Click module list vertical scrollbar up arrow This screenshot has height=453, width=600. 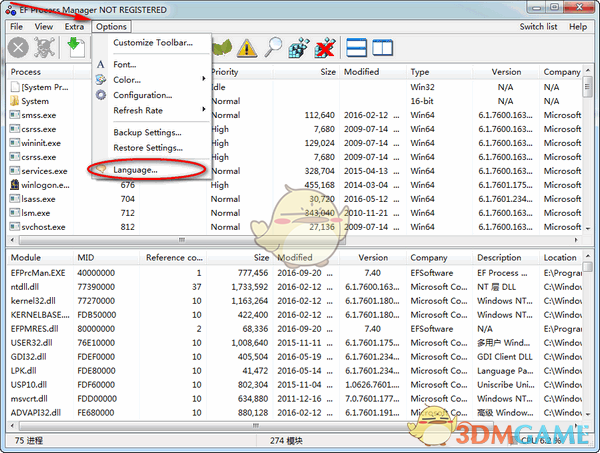(x=587, y=255)
